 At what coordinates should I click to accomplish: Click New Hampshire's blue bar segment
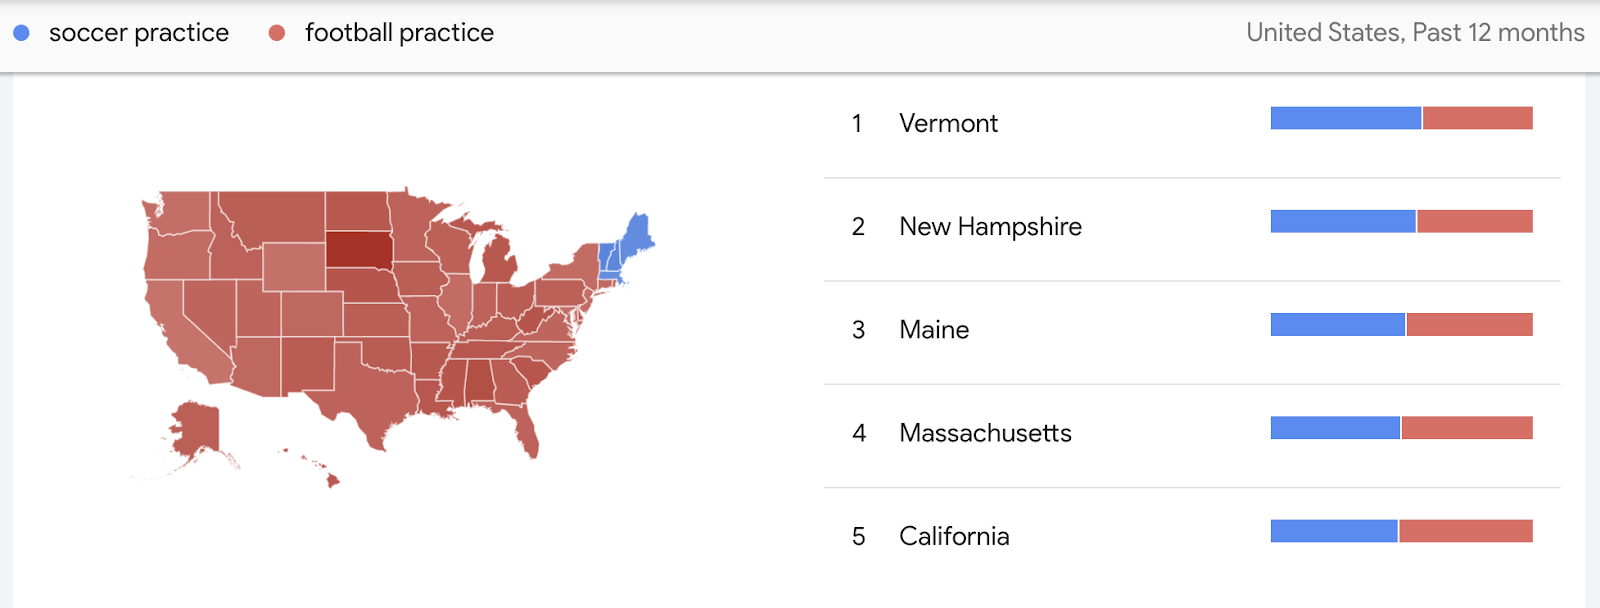click(x=1343, y=221)
